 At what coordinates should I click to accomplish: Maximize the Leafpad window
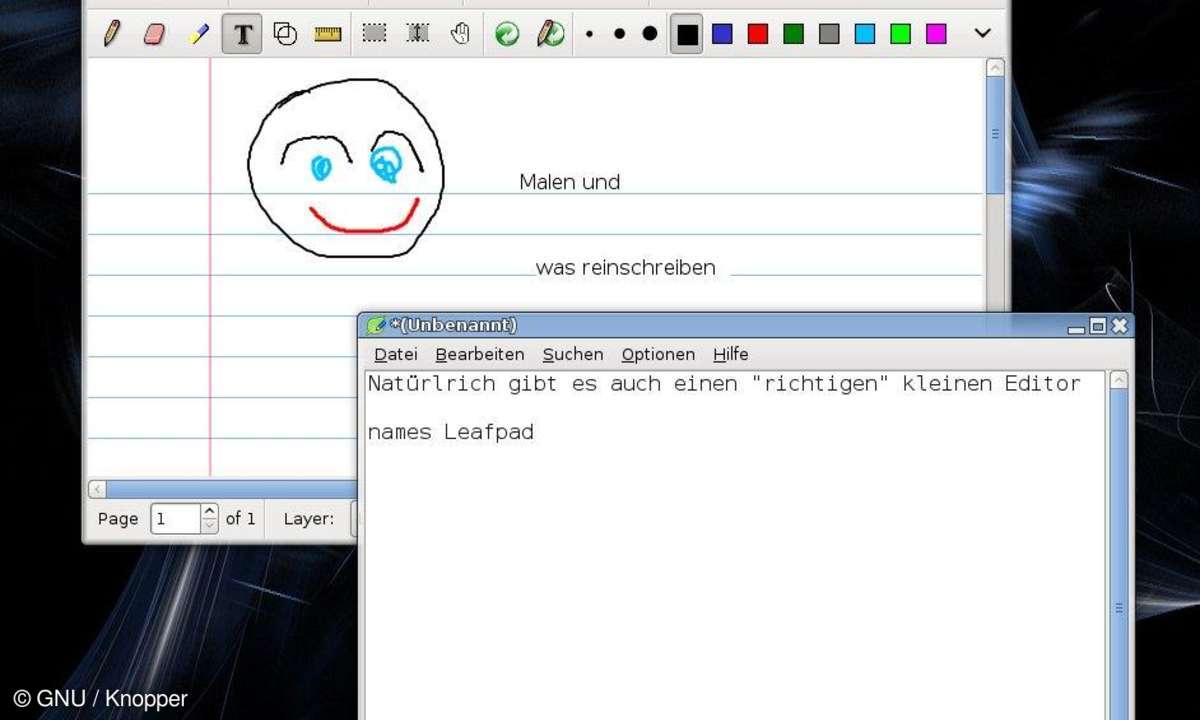[1098, 326]
